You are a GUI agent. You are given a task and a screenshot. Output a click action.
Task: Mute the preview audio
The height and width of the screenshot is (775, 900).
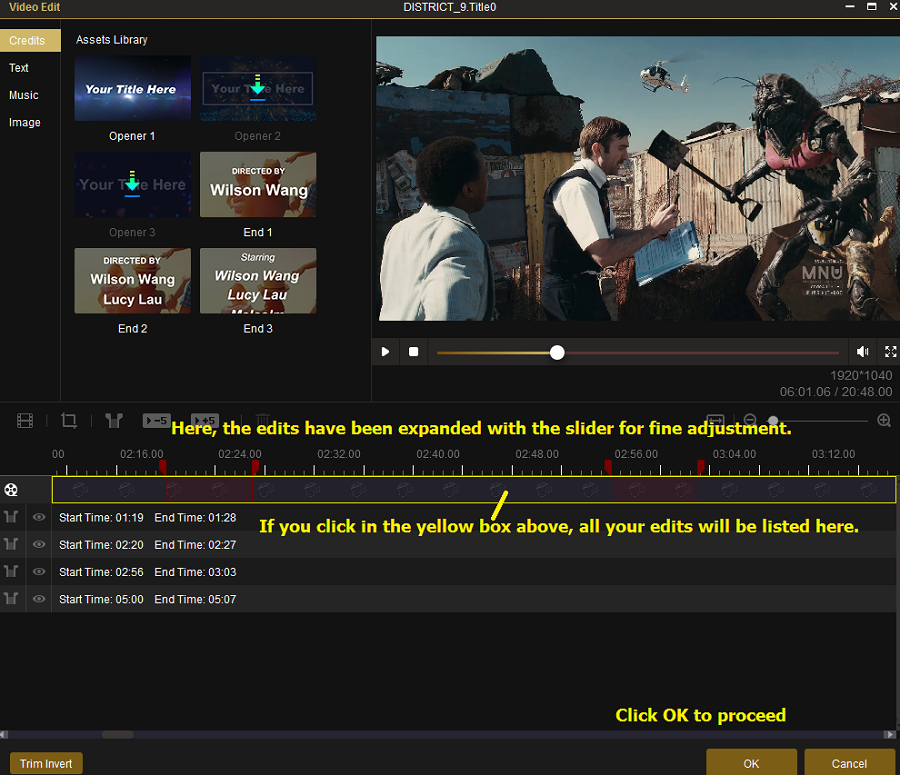(x=862, y=351)
